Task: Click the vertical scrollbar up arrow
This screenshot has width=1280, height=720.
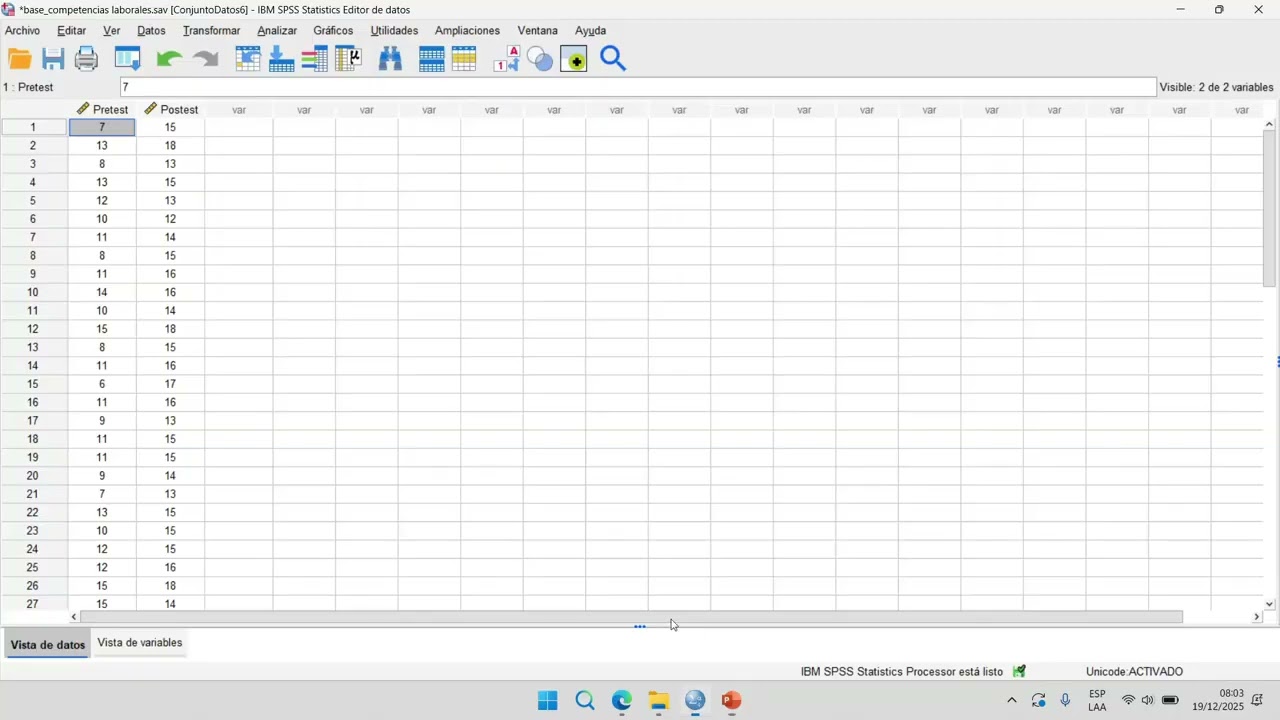Action: (x=1270, y=124)
